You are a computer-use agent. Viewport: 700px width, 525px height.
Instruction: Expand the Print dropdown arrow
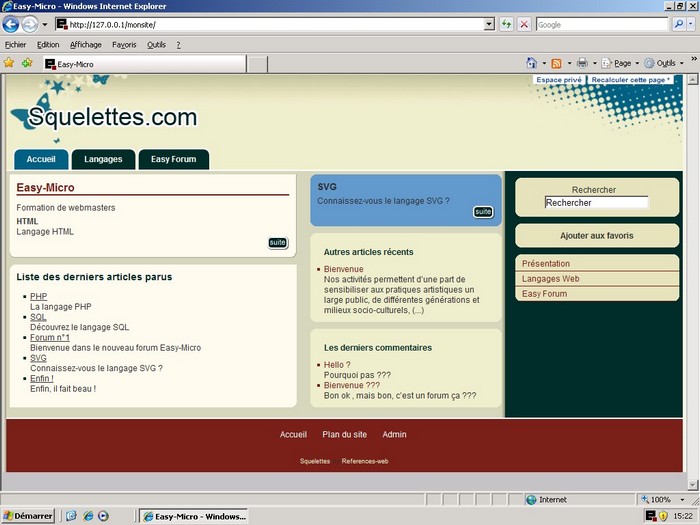[595, 63]
